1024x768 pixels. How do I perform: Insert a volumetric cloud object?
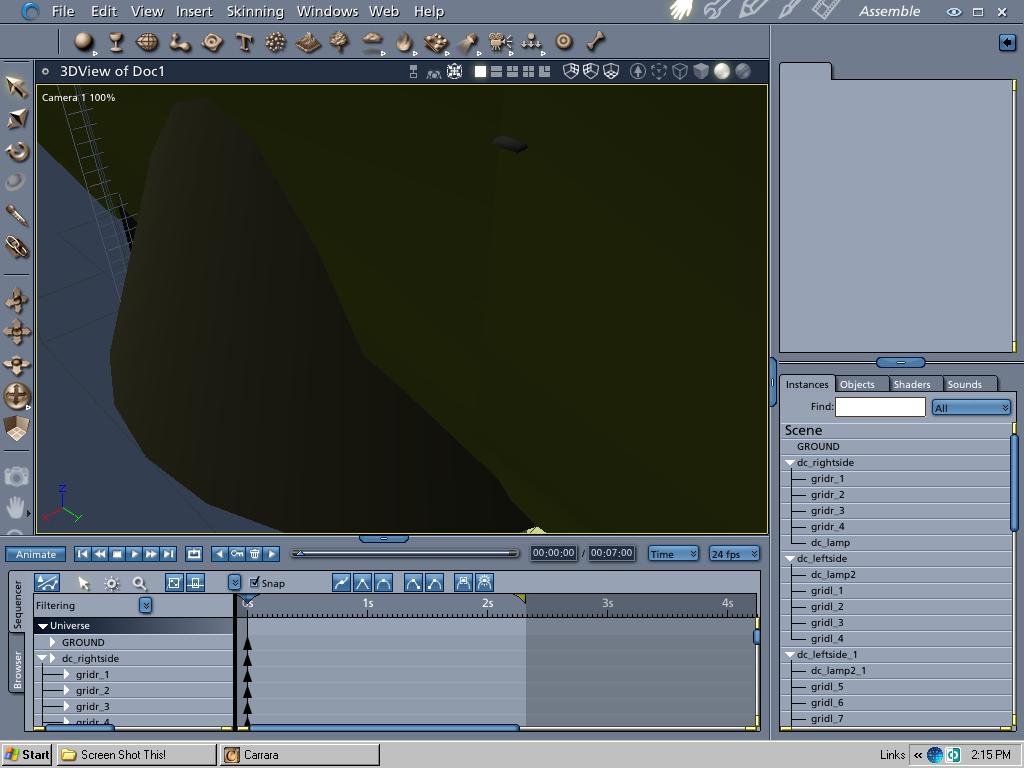pyautogui.click(x=372, y=42)
